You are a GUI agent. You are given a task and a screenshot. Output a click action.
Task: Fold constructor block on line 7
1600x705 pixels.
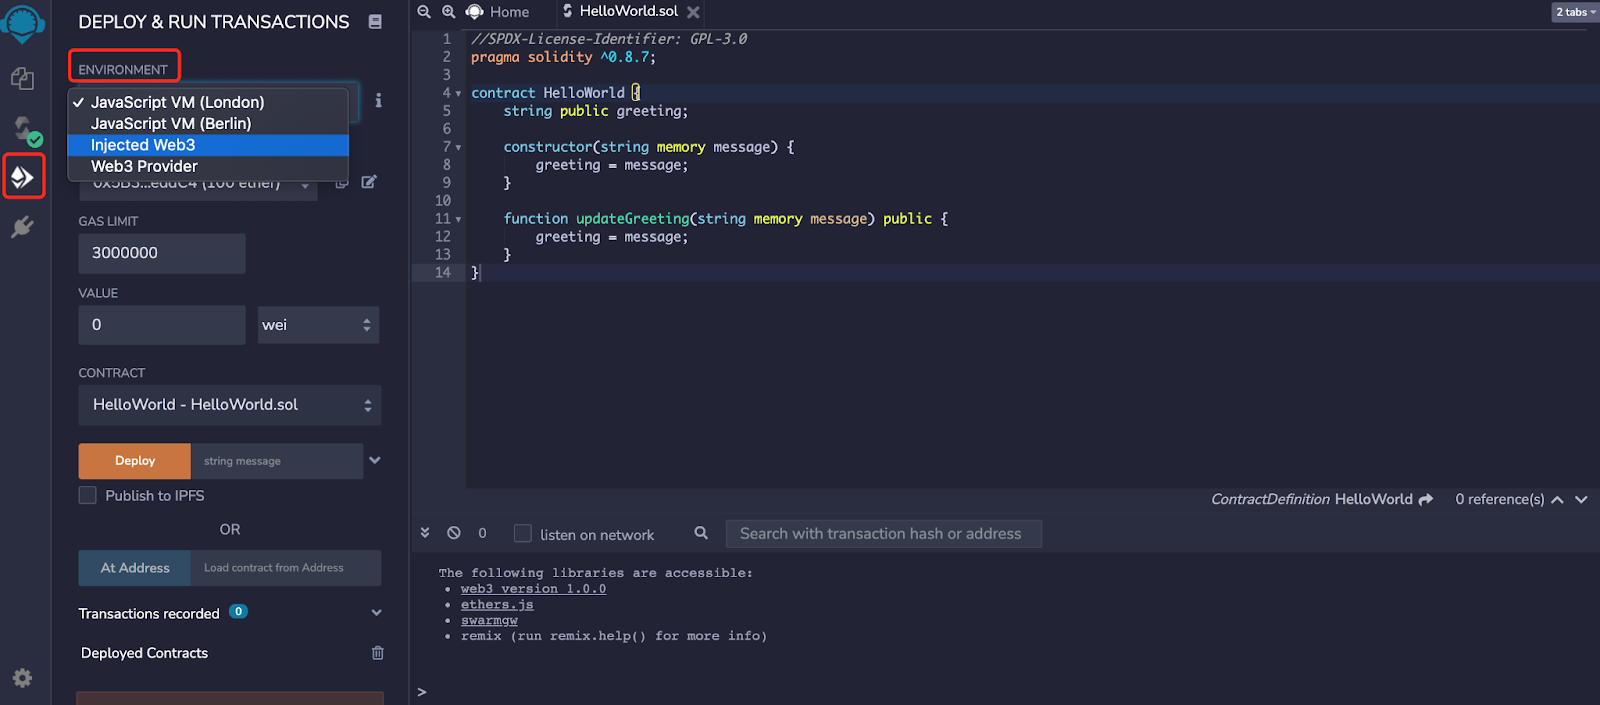[458, 147]
